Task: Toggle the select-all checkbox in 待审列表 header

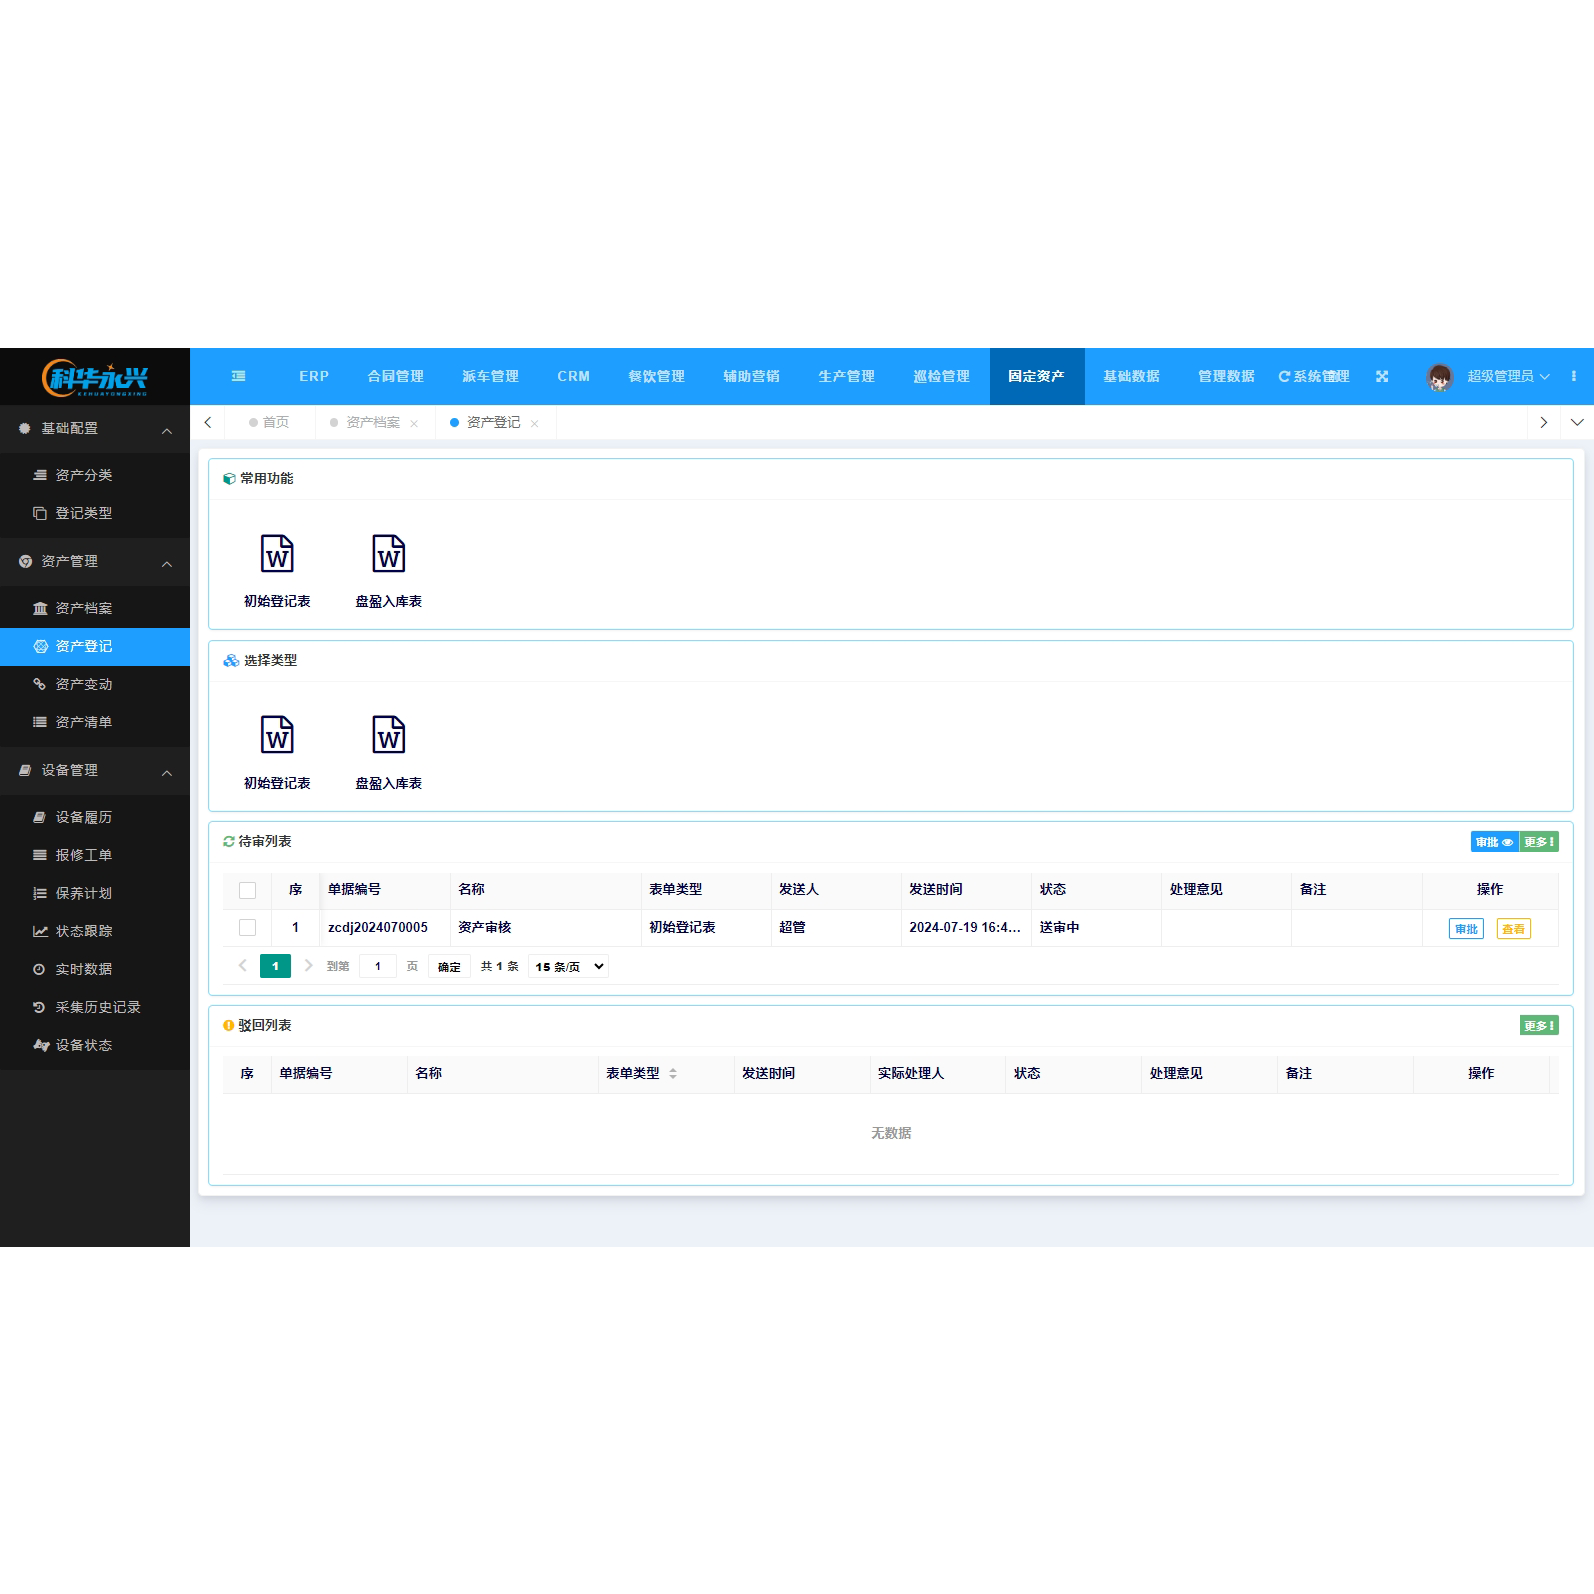Action: tap(247, 890)
